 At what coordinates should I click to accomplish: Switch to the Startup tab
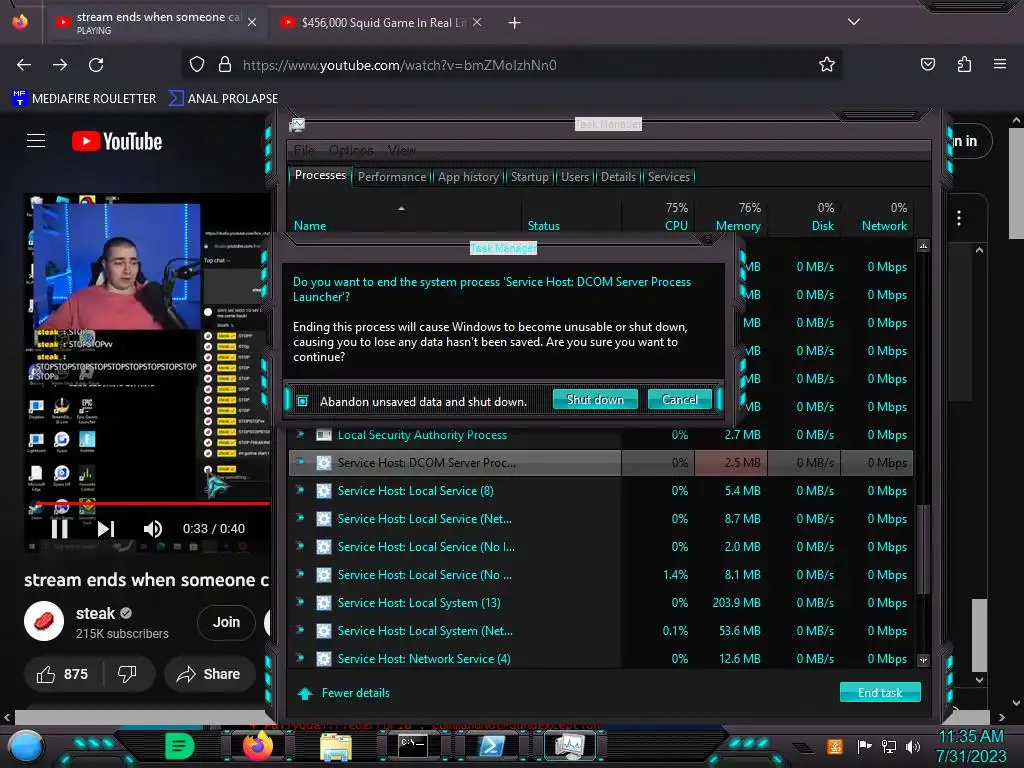[530, 177]
